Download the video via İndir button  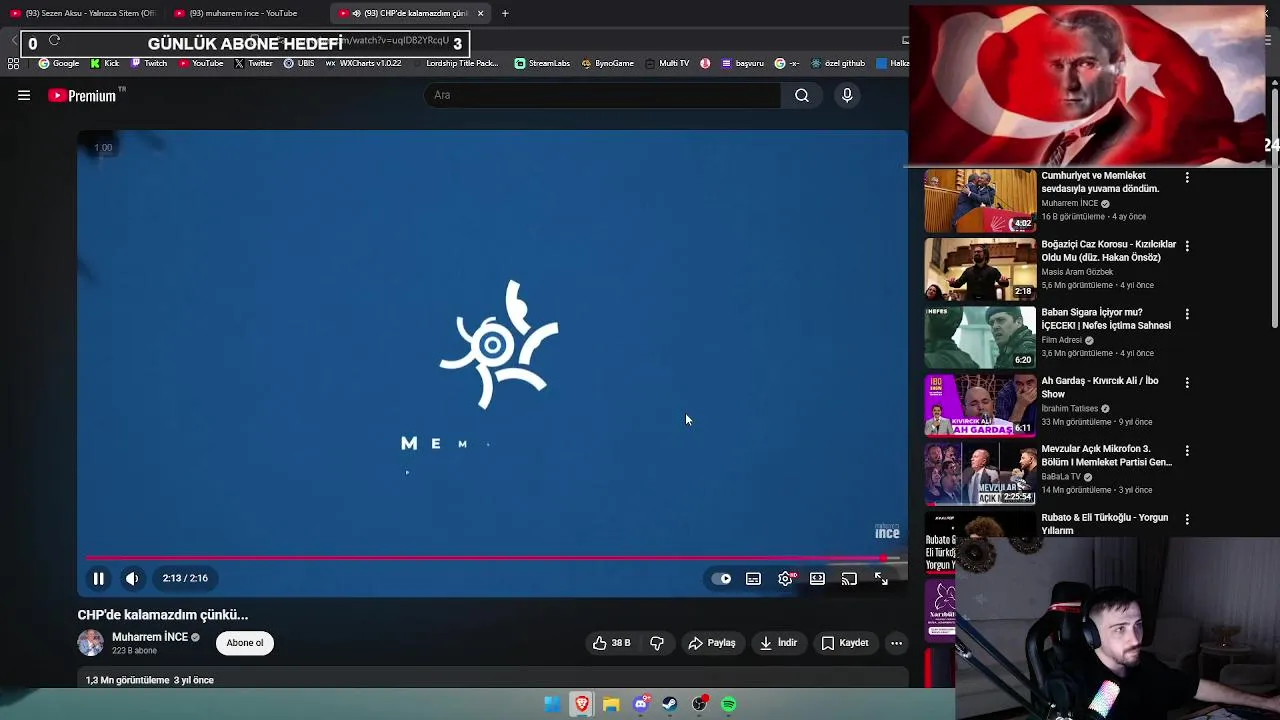coord(779,643)
